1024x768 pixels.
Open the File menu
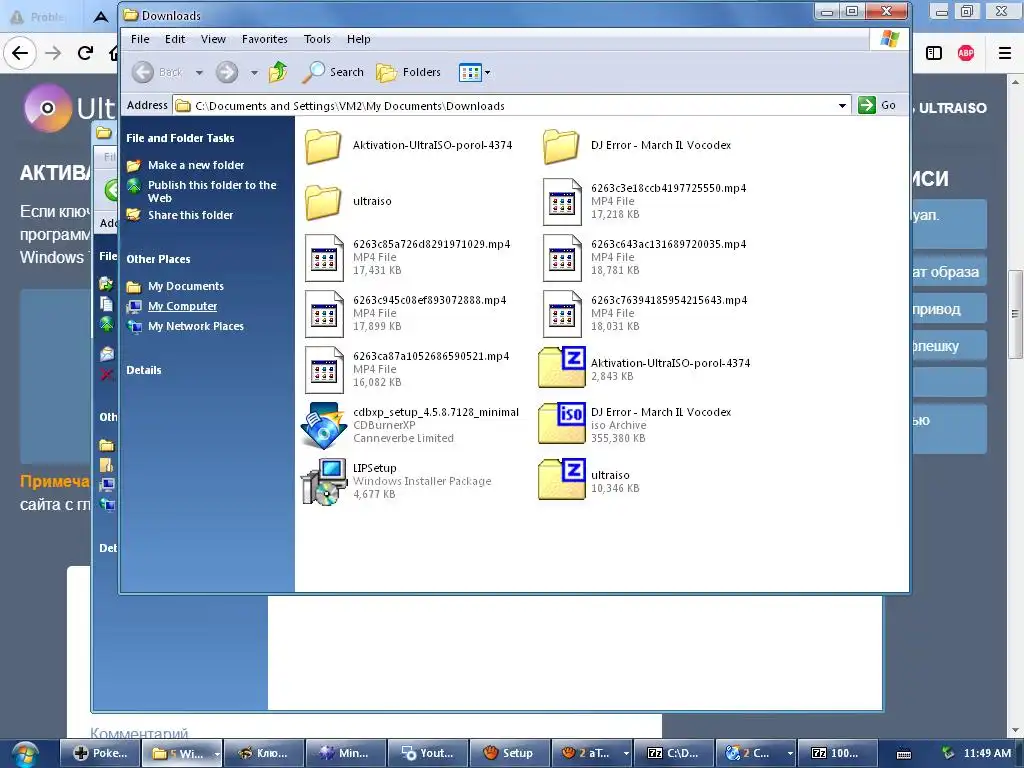coord(140,39)
